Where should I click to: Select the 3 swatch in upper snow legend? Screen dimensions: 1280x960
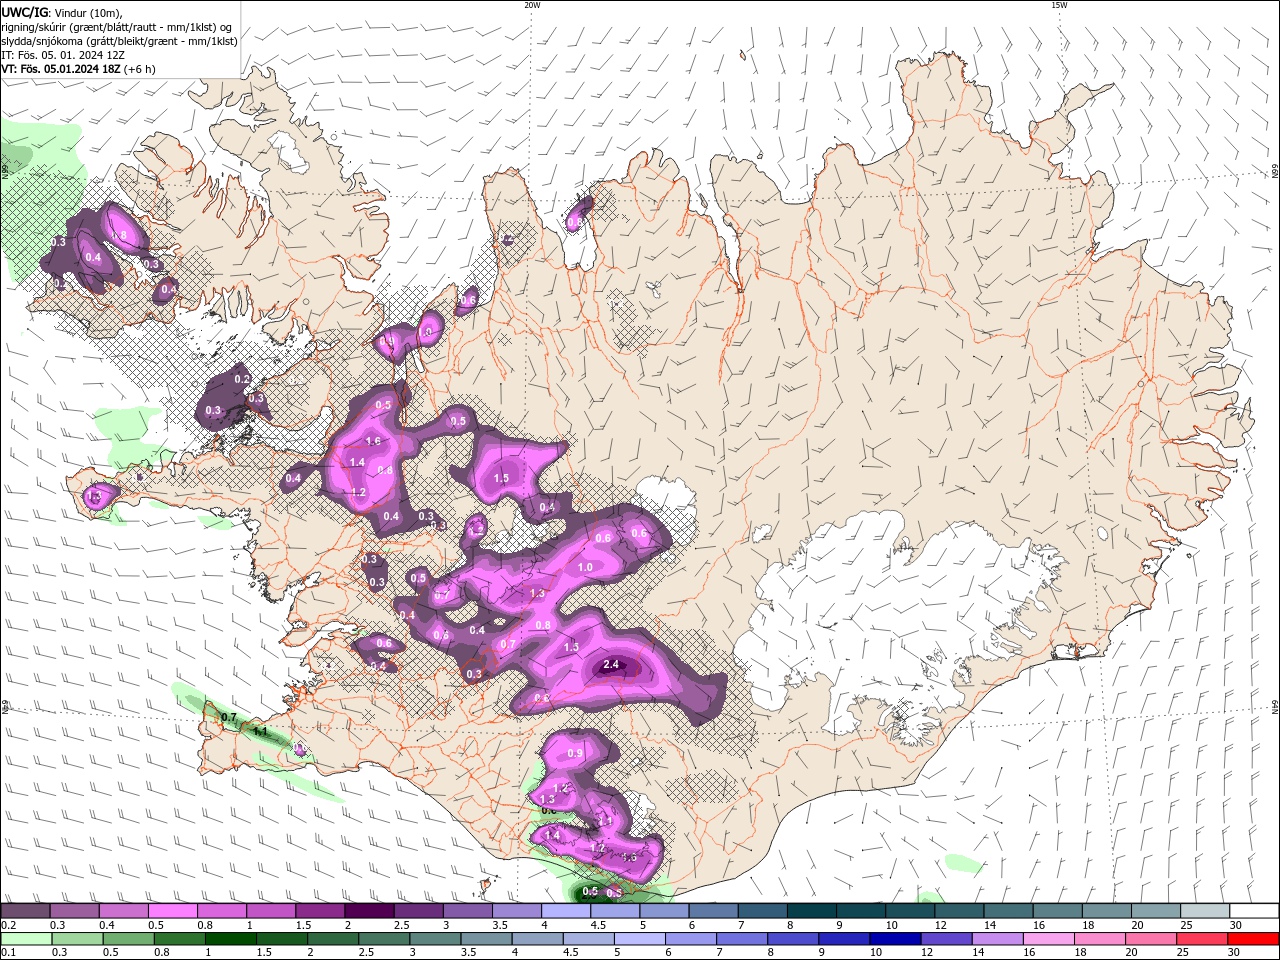point(468,911)
